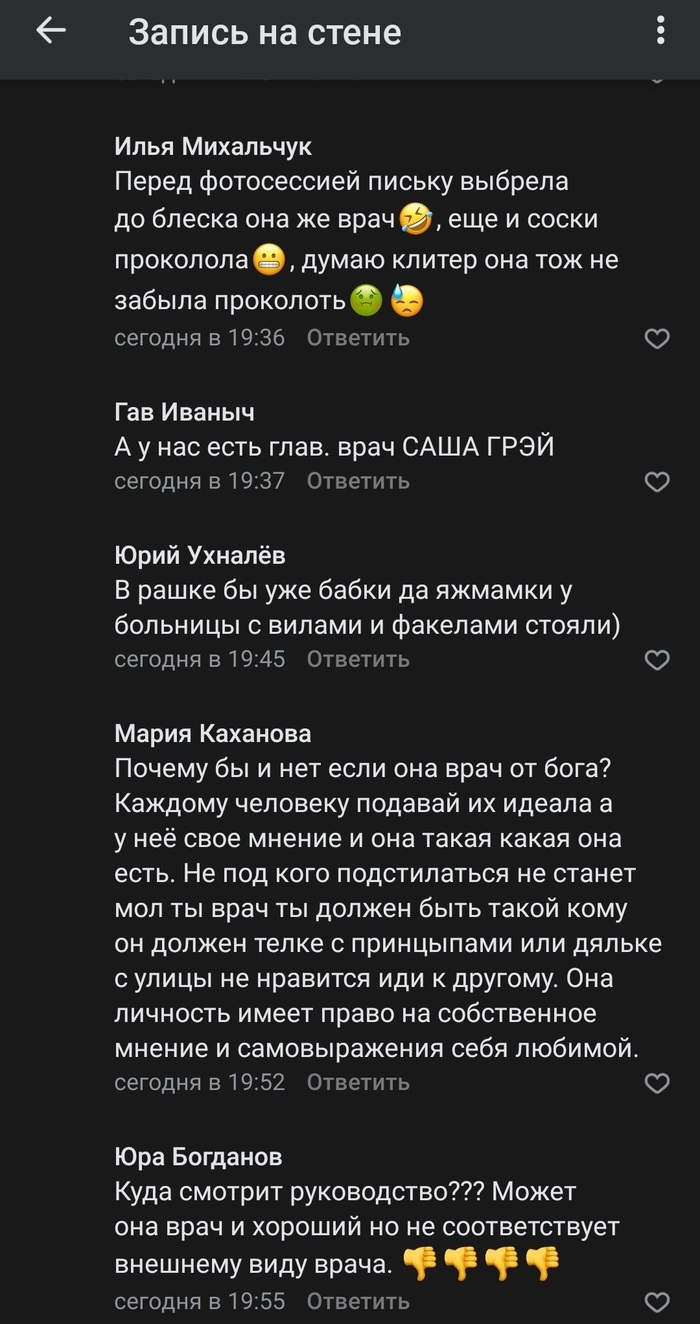Open the three-dot options menu
Screen dimensions: 700x1324
click(660, 31)
